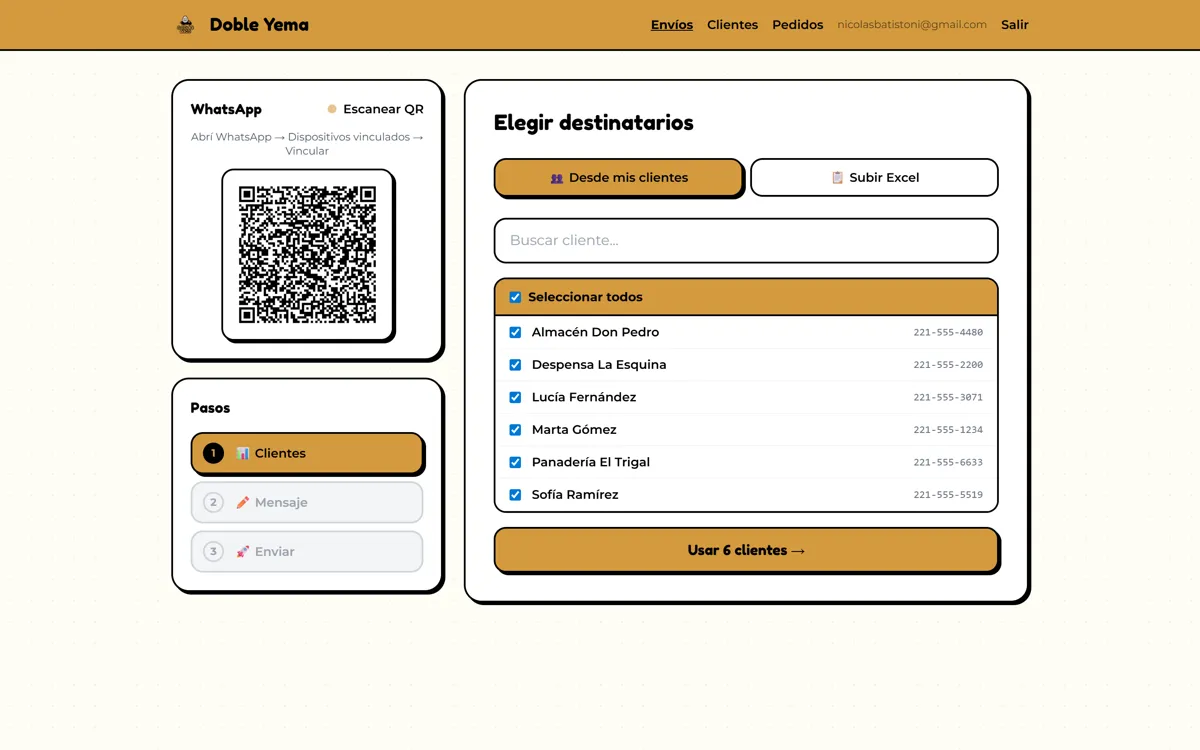
Task: Click phone number 221-555-2200
Action: (x=948, y=365)
